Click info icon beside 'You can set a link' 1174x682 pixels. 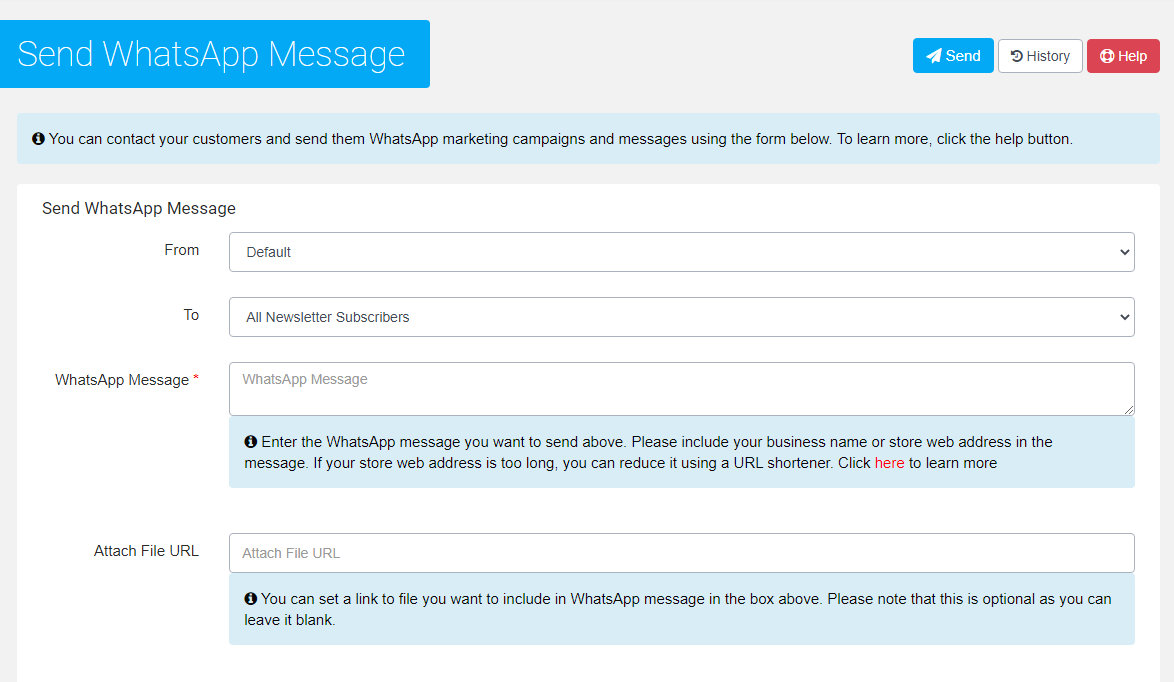coord(251,598)
